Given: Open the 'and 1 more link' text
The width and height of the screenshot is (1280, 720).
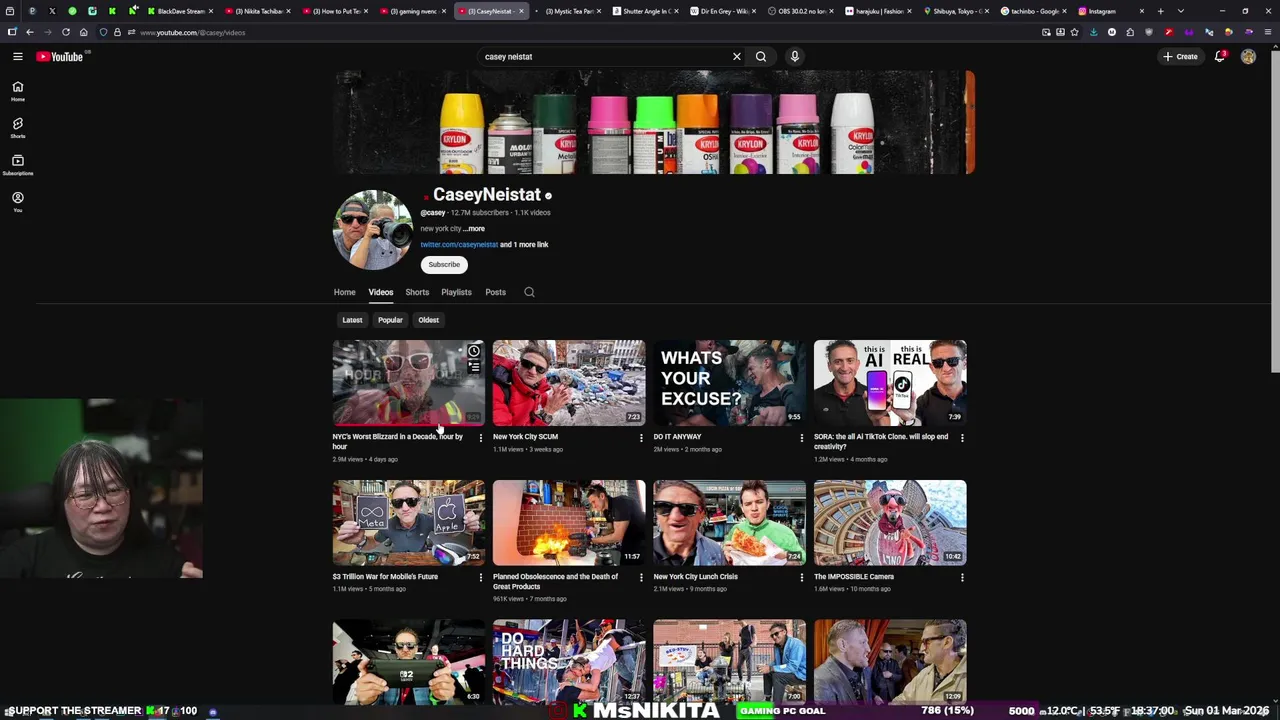Looking at the screenshot, I should click(524, 245).
